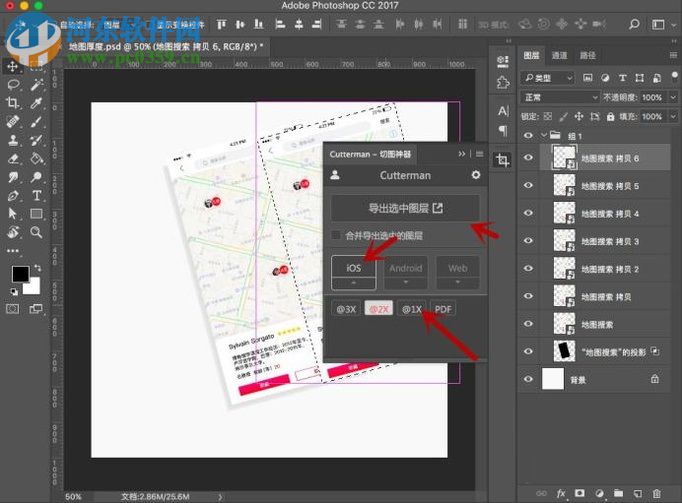Select the Rectangle shape tool

37,214
